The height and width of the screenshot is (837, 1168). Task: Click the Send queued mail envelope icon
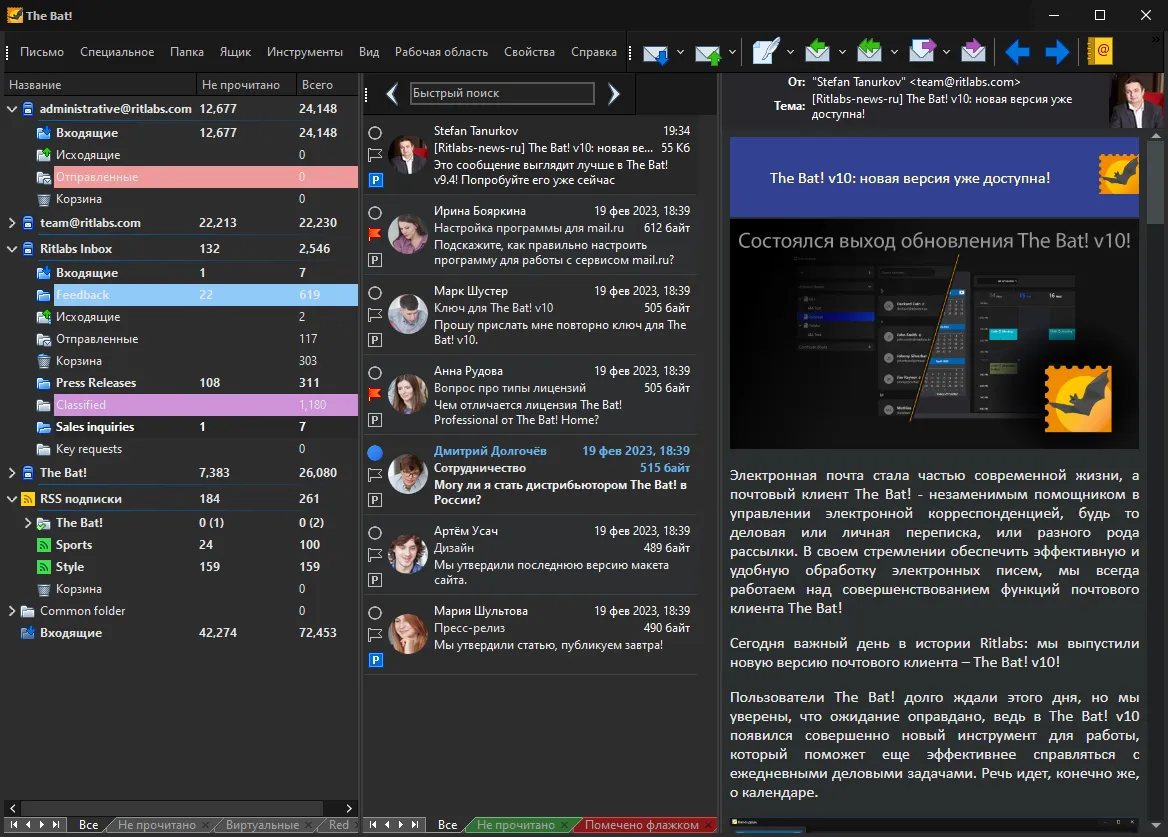point(707,53)
